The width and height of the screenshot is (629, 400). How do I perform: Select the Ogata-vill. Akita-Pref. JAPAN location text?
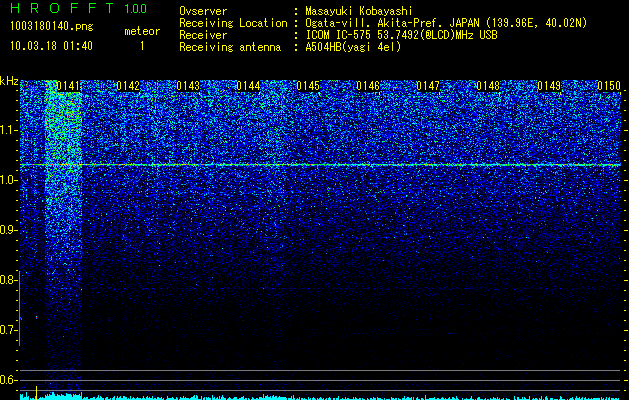click(446, 23)
